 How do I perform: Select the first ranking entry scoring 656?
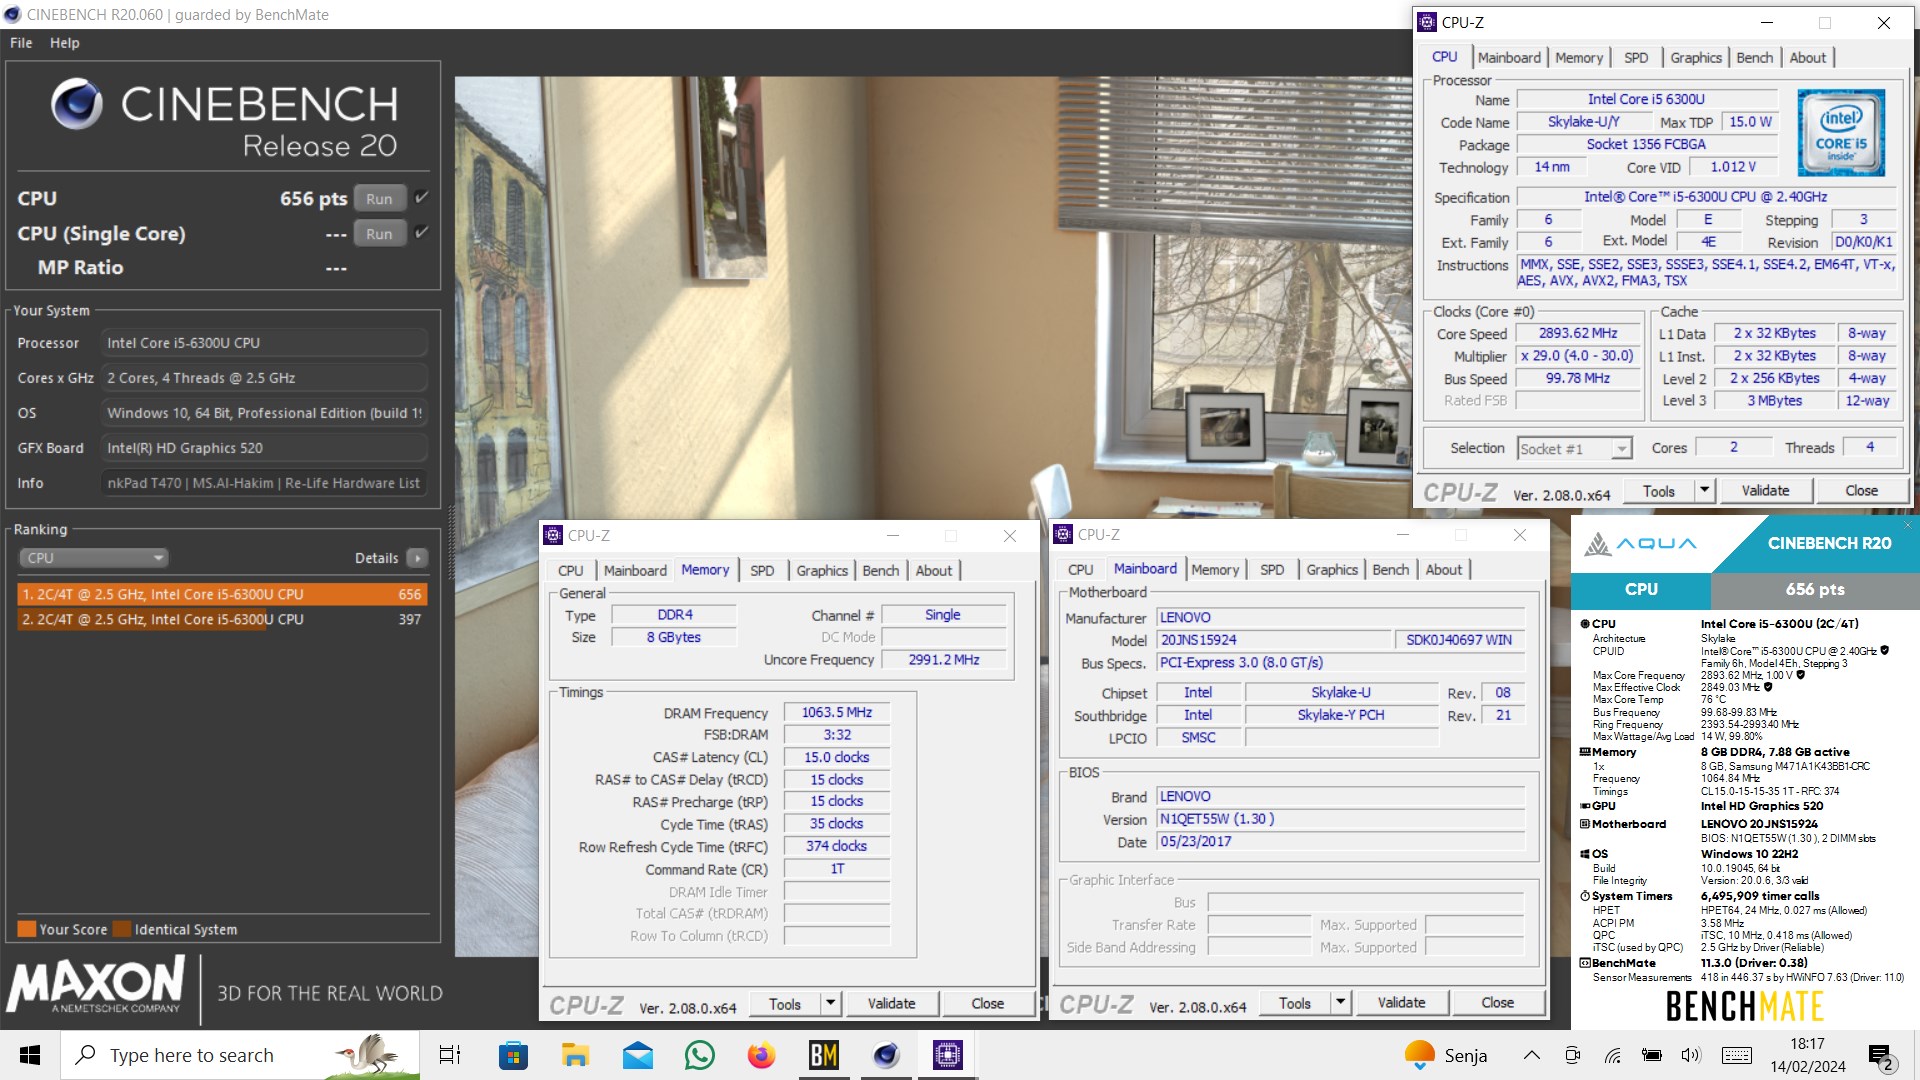[222, 594]
